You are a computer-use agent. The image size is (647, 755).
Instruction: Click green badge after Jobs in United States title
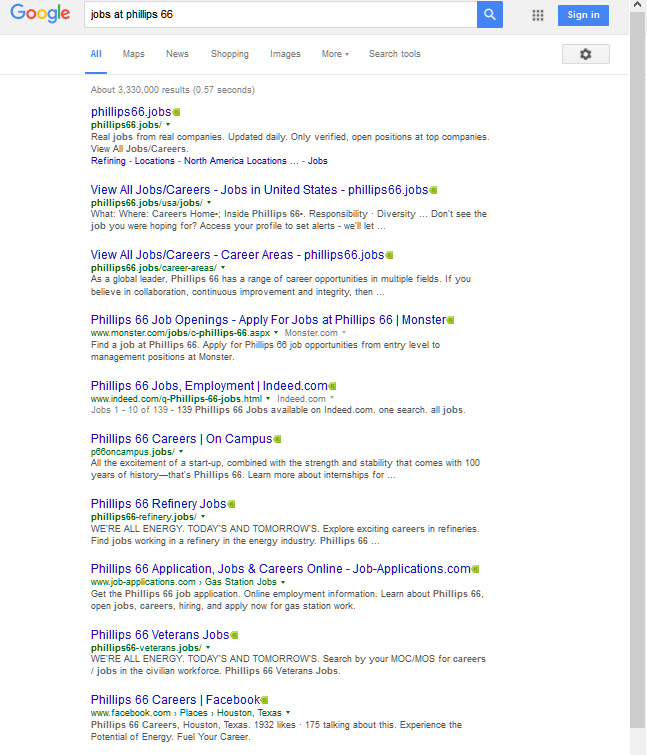coord(433,190)
